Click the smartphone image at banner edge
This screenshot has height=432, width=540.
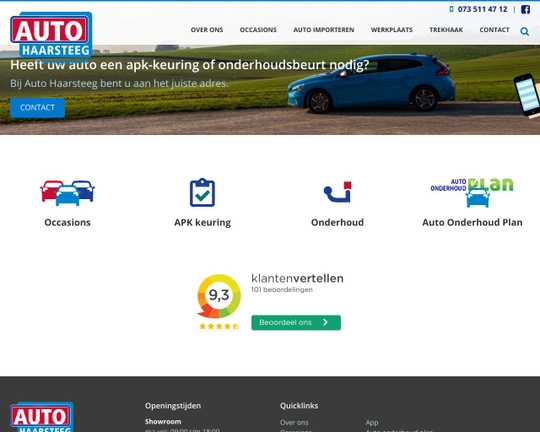click(527, 95)
